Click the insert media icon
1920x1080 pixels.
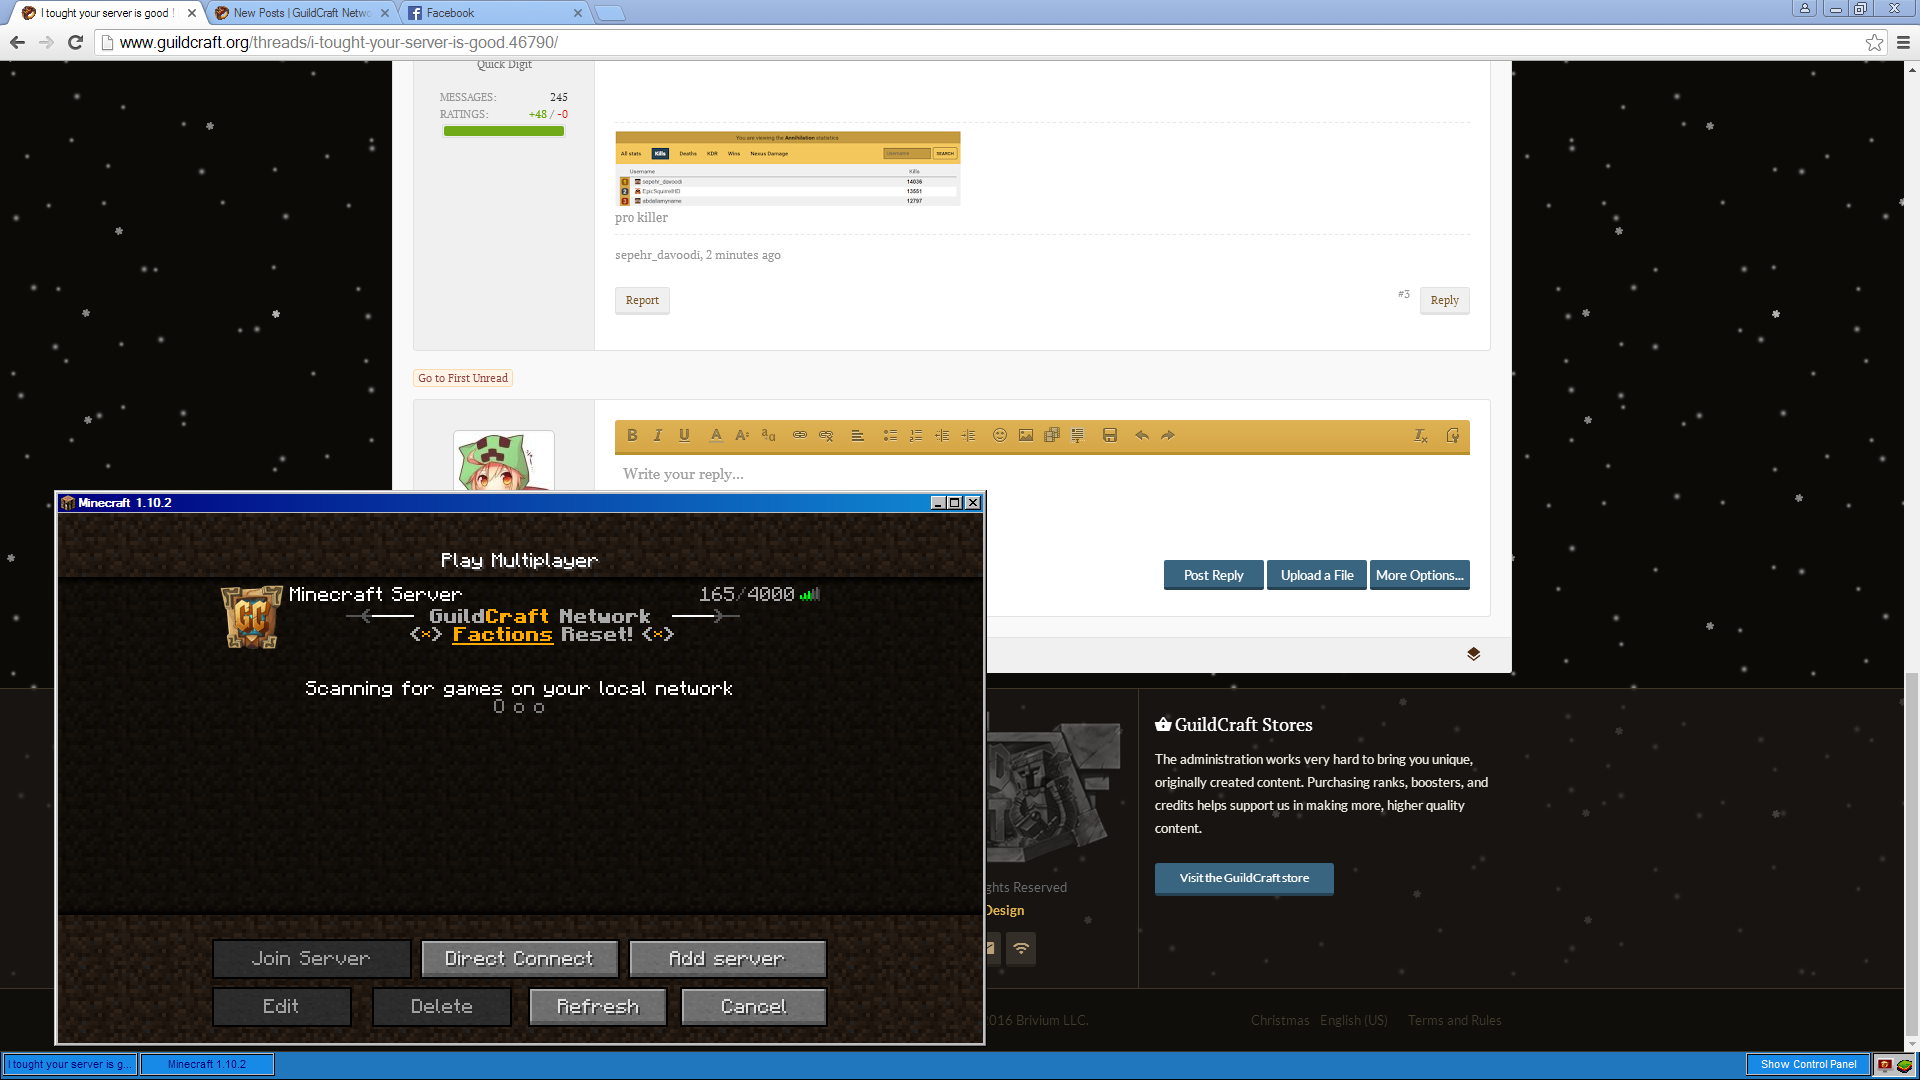1052,435
